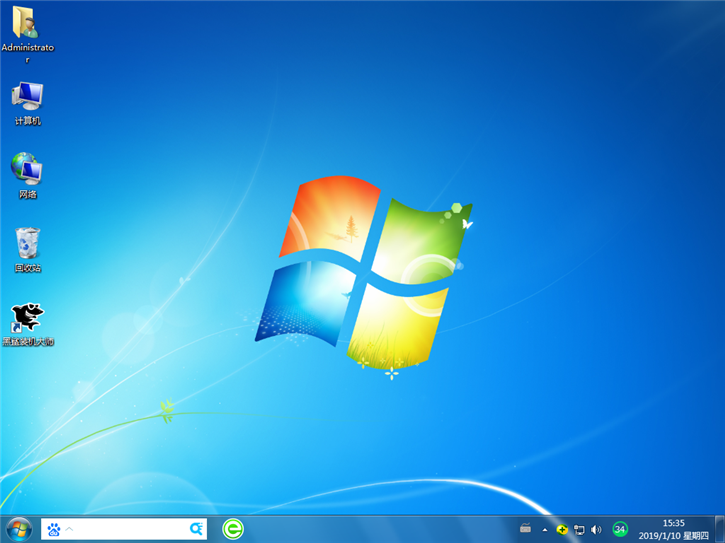Click the Show Desktop strip at taskbar end
The image size is (725, 543).
(720, 529)
